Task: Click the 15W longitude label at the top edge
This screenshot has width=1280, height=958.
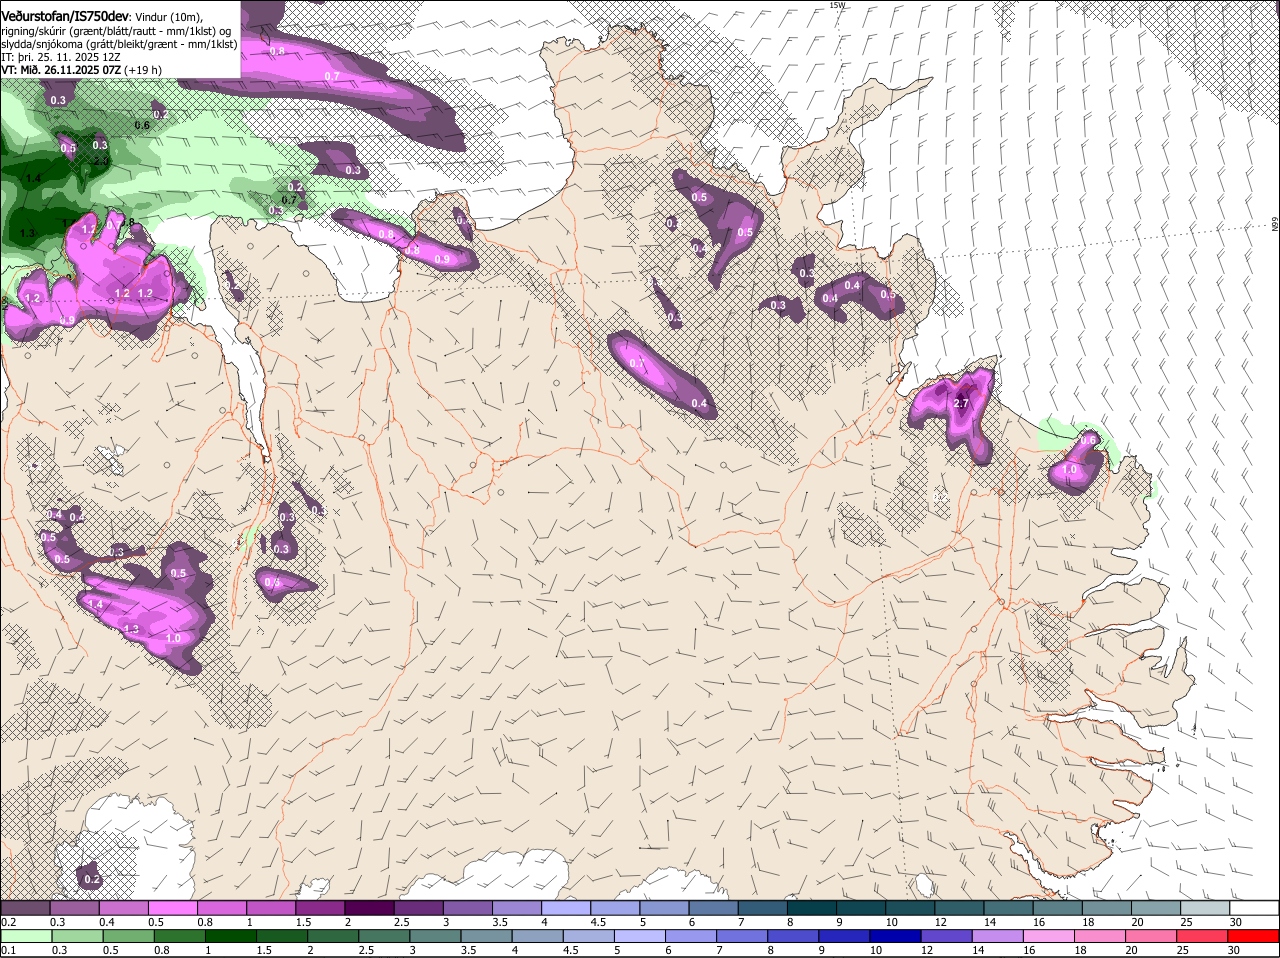Action: 837,5
